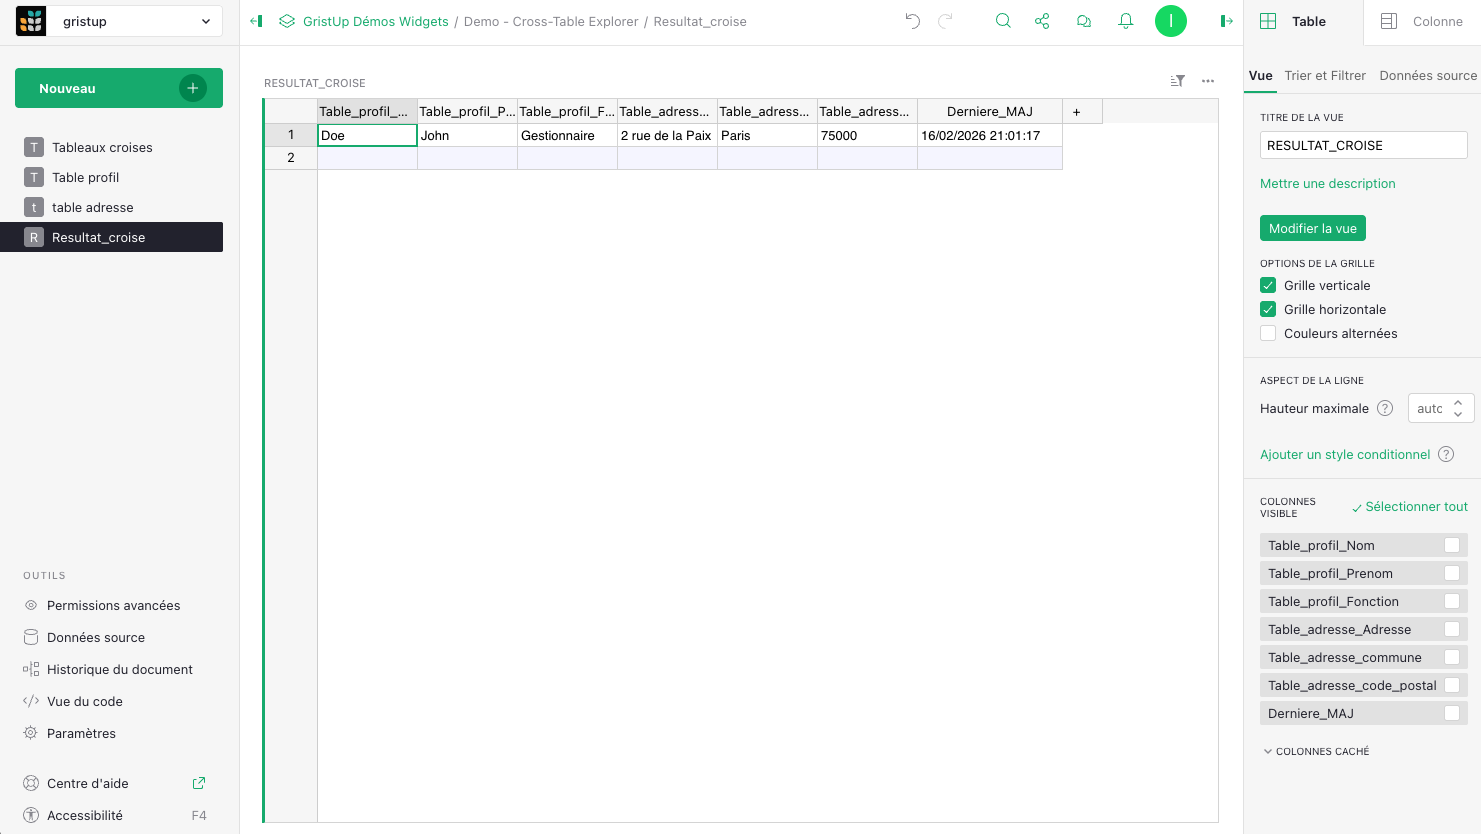This screenshot has width=1481, height=834.
Task: Collapse the left navigation panel
Action: [x=256, y=21]
